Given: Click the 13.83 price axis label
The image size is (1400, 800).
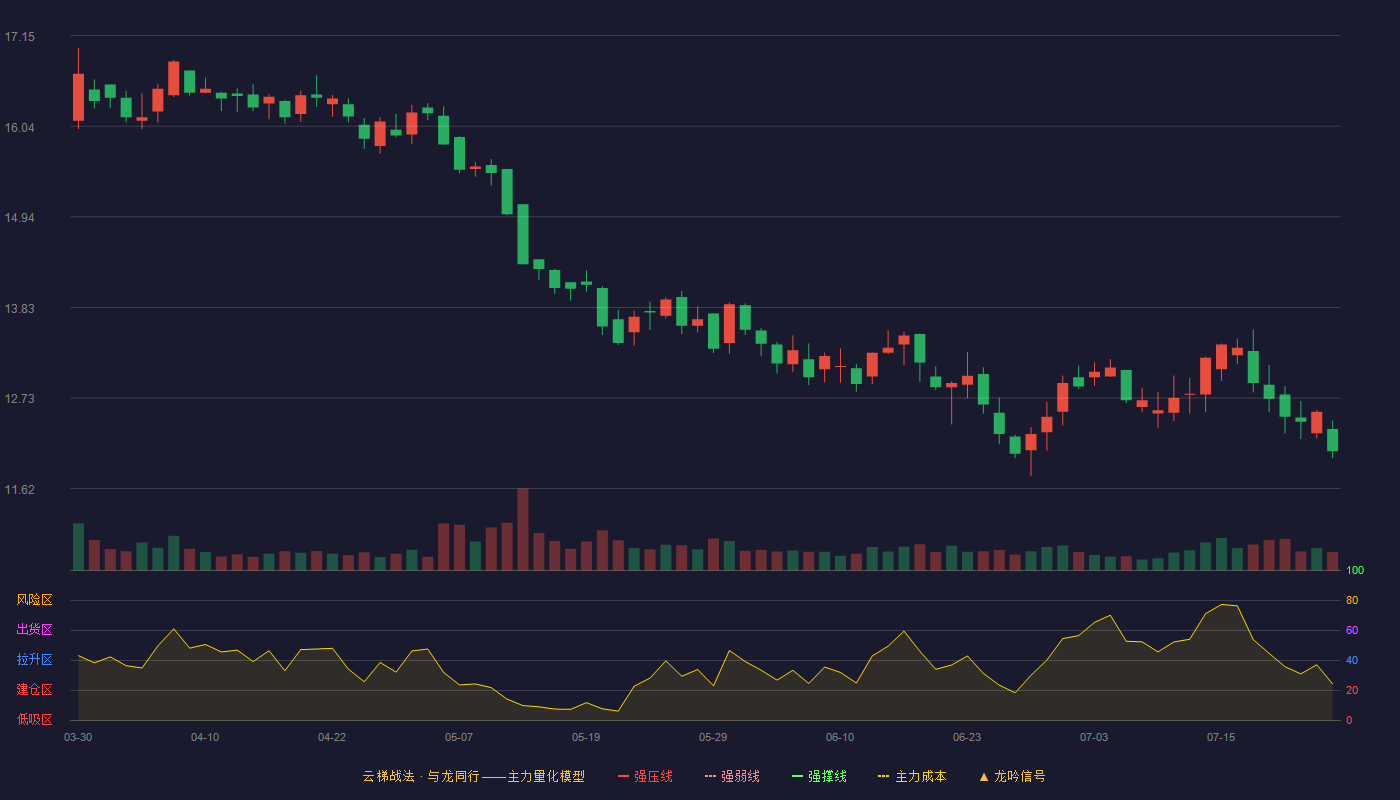Looking at the screenshot, I should (x=20, y=308).
